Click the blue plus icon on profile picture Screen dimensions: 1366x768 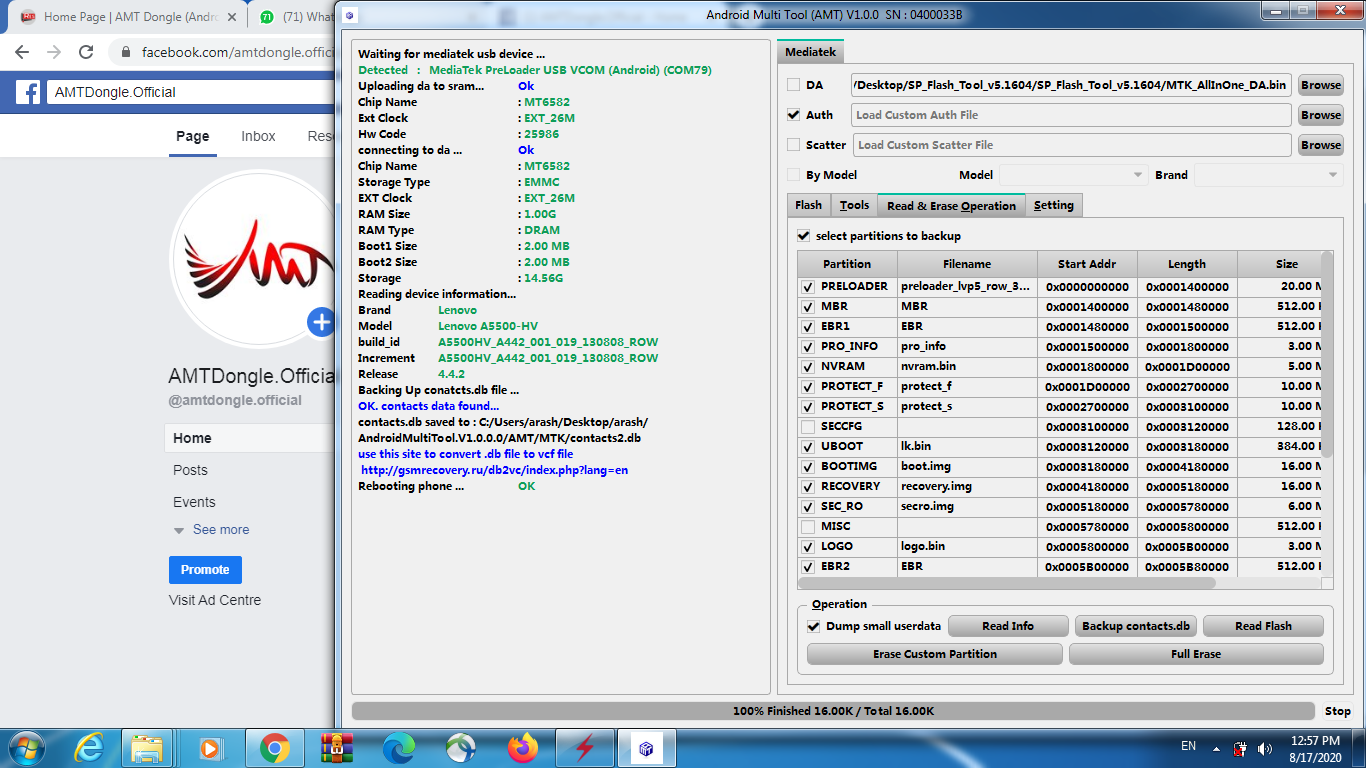321,322
